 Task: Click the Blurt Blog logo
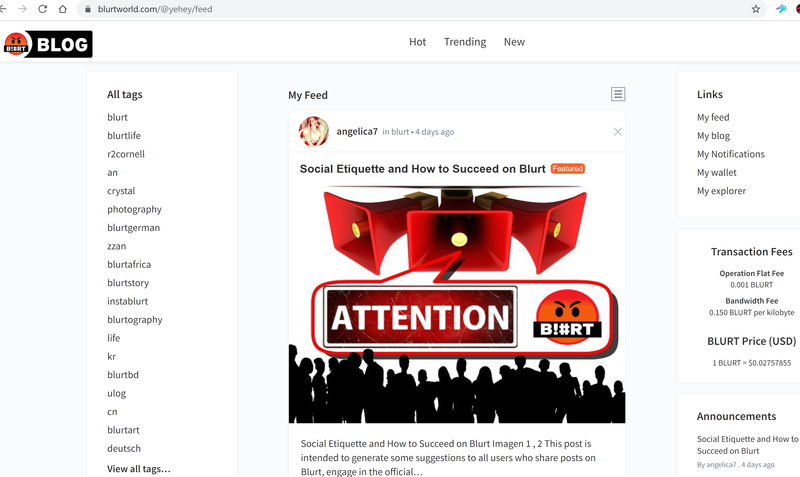[x=48, y=43]
